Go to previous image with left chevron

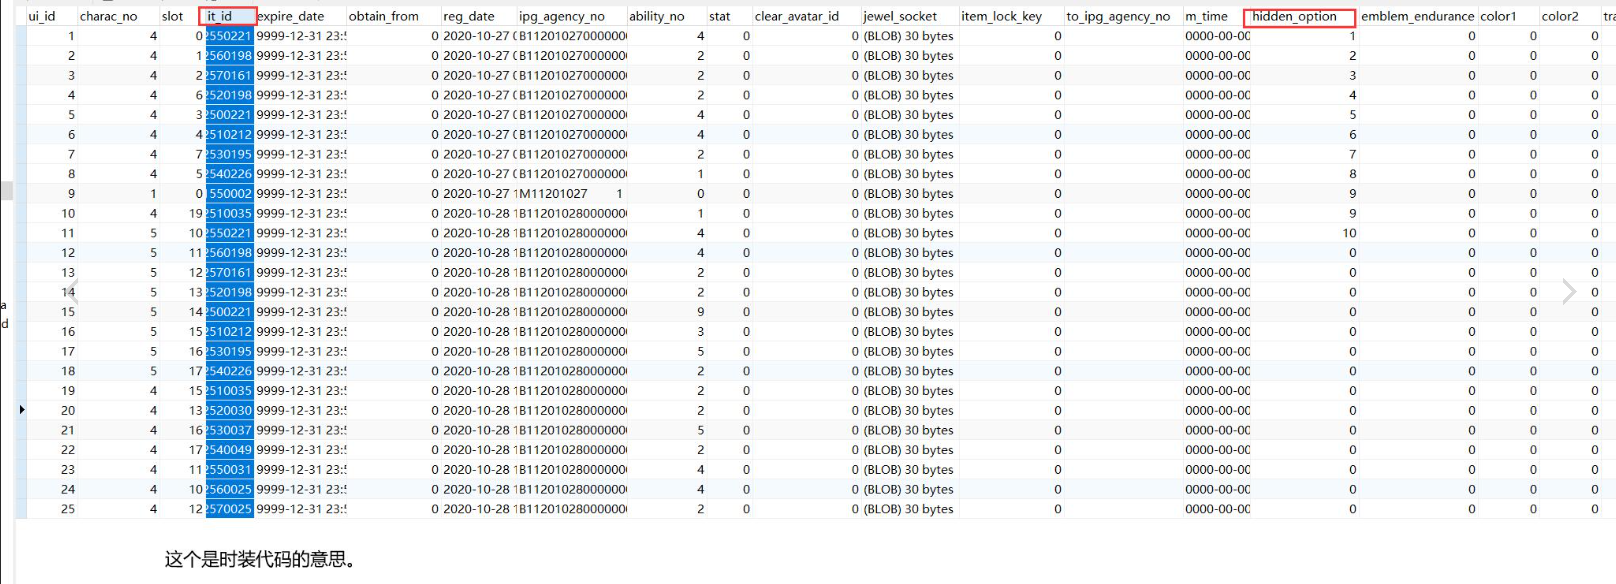[71, 292]
